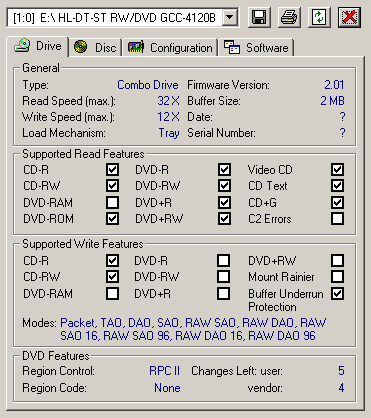This screenshot has height=418, width=371.
Task: Select the Date '?' value
Action: [x=342, y=117]
